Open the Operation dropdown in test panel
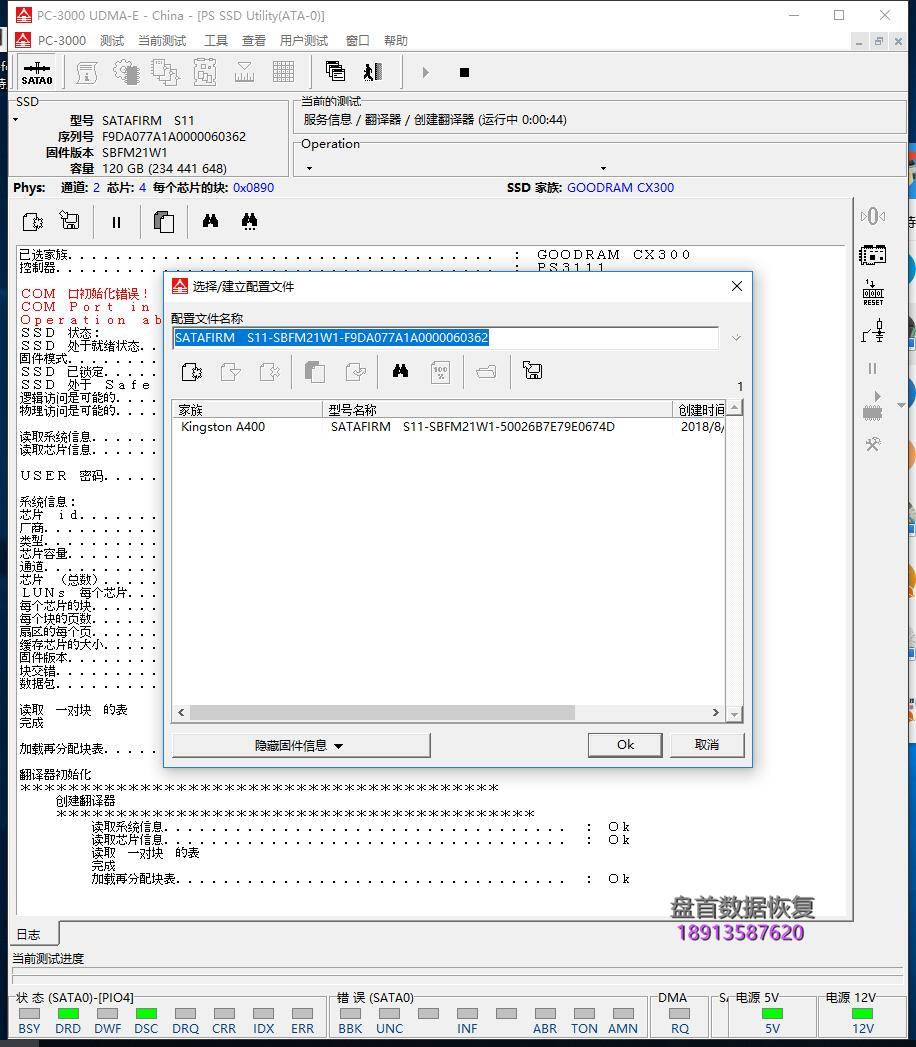 [601, 168]
